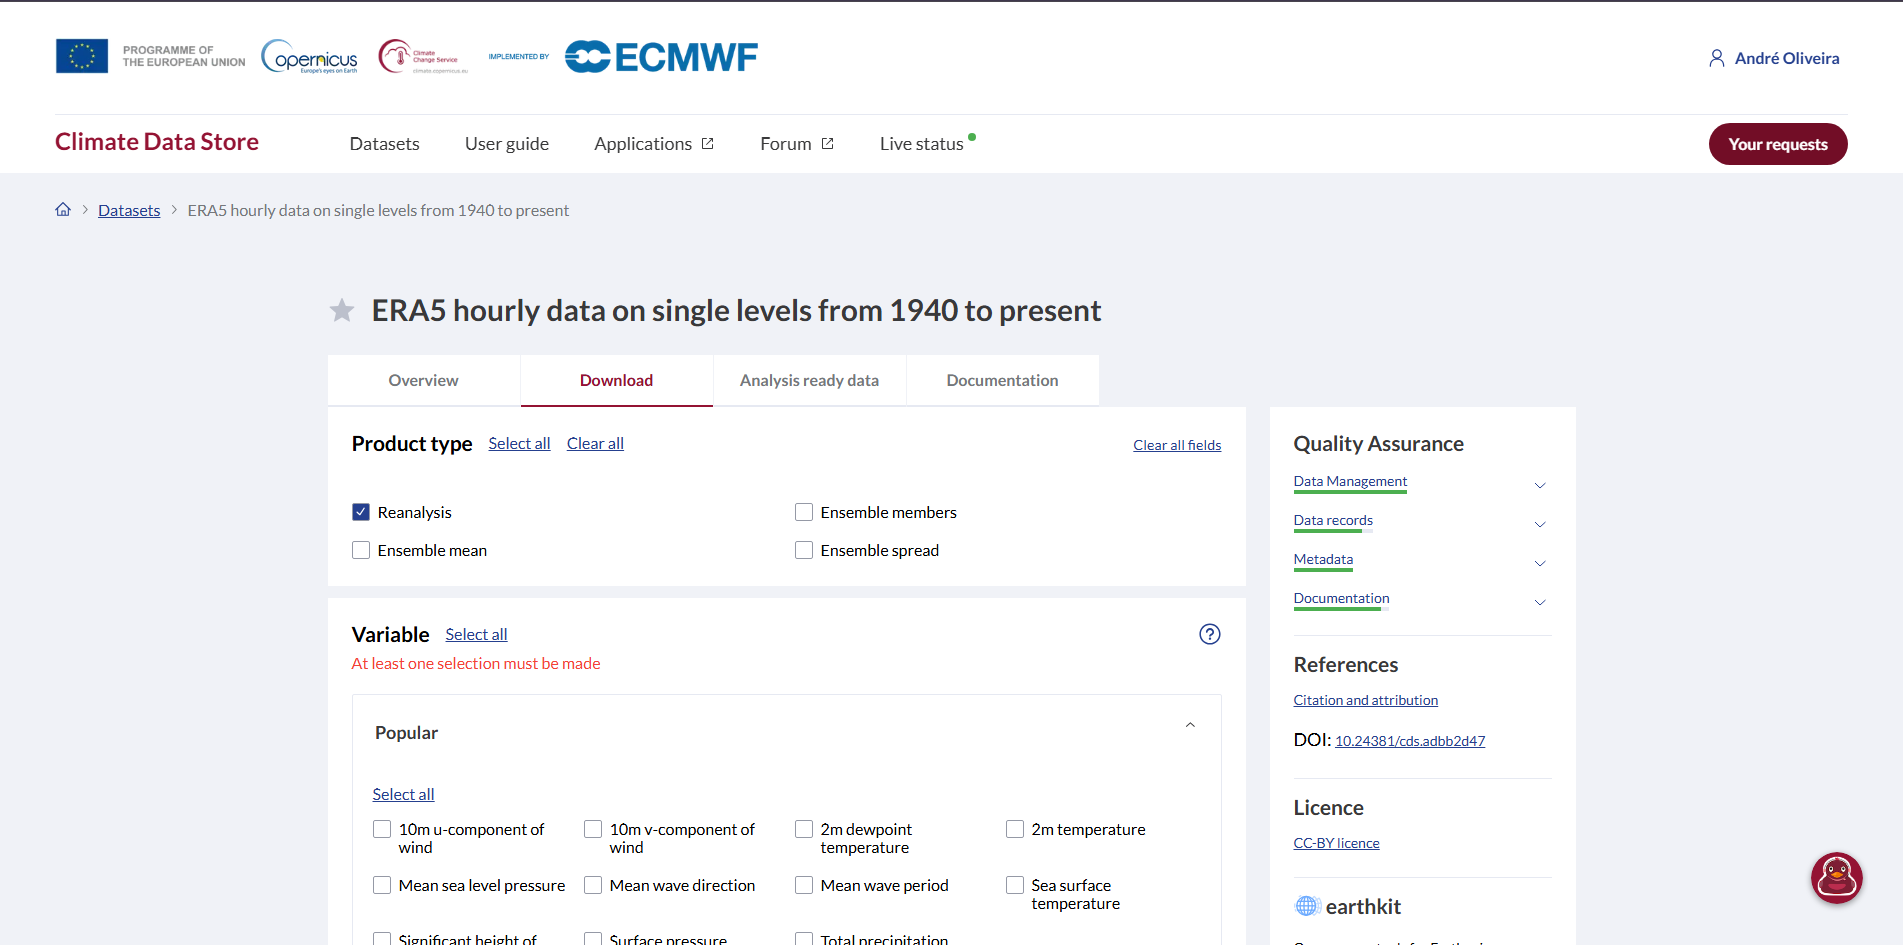Open Datasets in the top navigation

(x=385, y=144)
